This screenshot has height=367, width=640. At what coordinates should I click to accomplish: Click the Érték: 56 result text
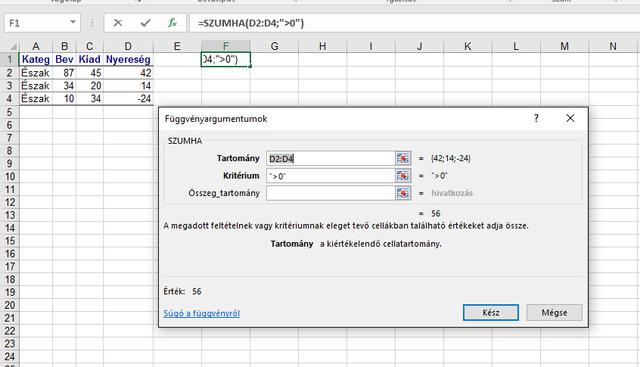182,291
